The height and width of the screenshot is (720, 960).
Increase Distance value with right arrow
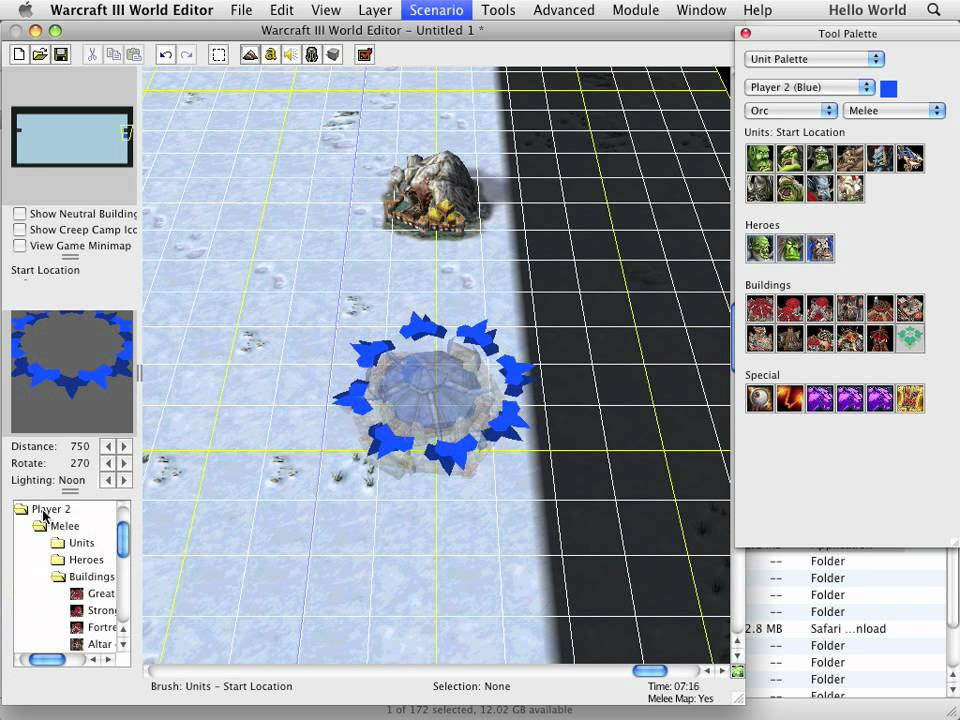coord(125,447)
